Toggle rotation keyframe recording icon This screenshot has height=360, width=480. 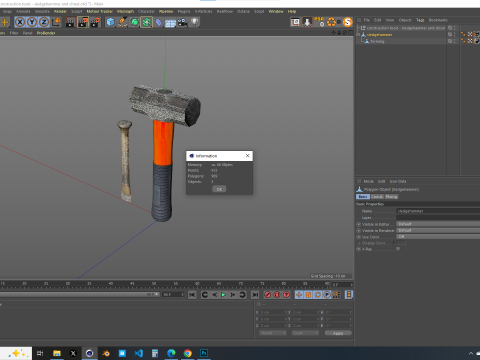tap(318, 295)
